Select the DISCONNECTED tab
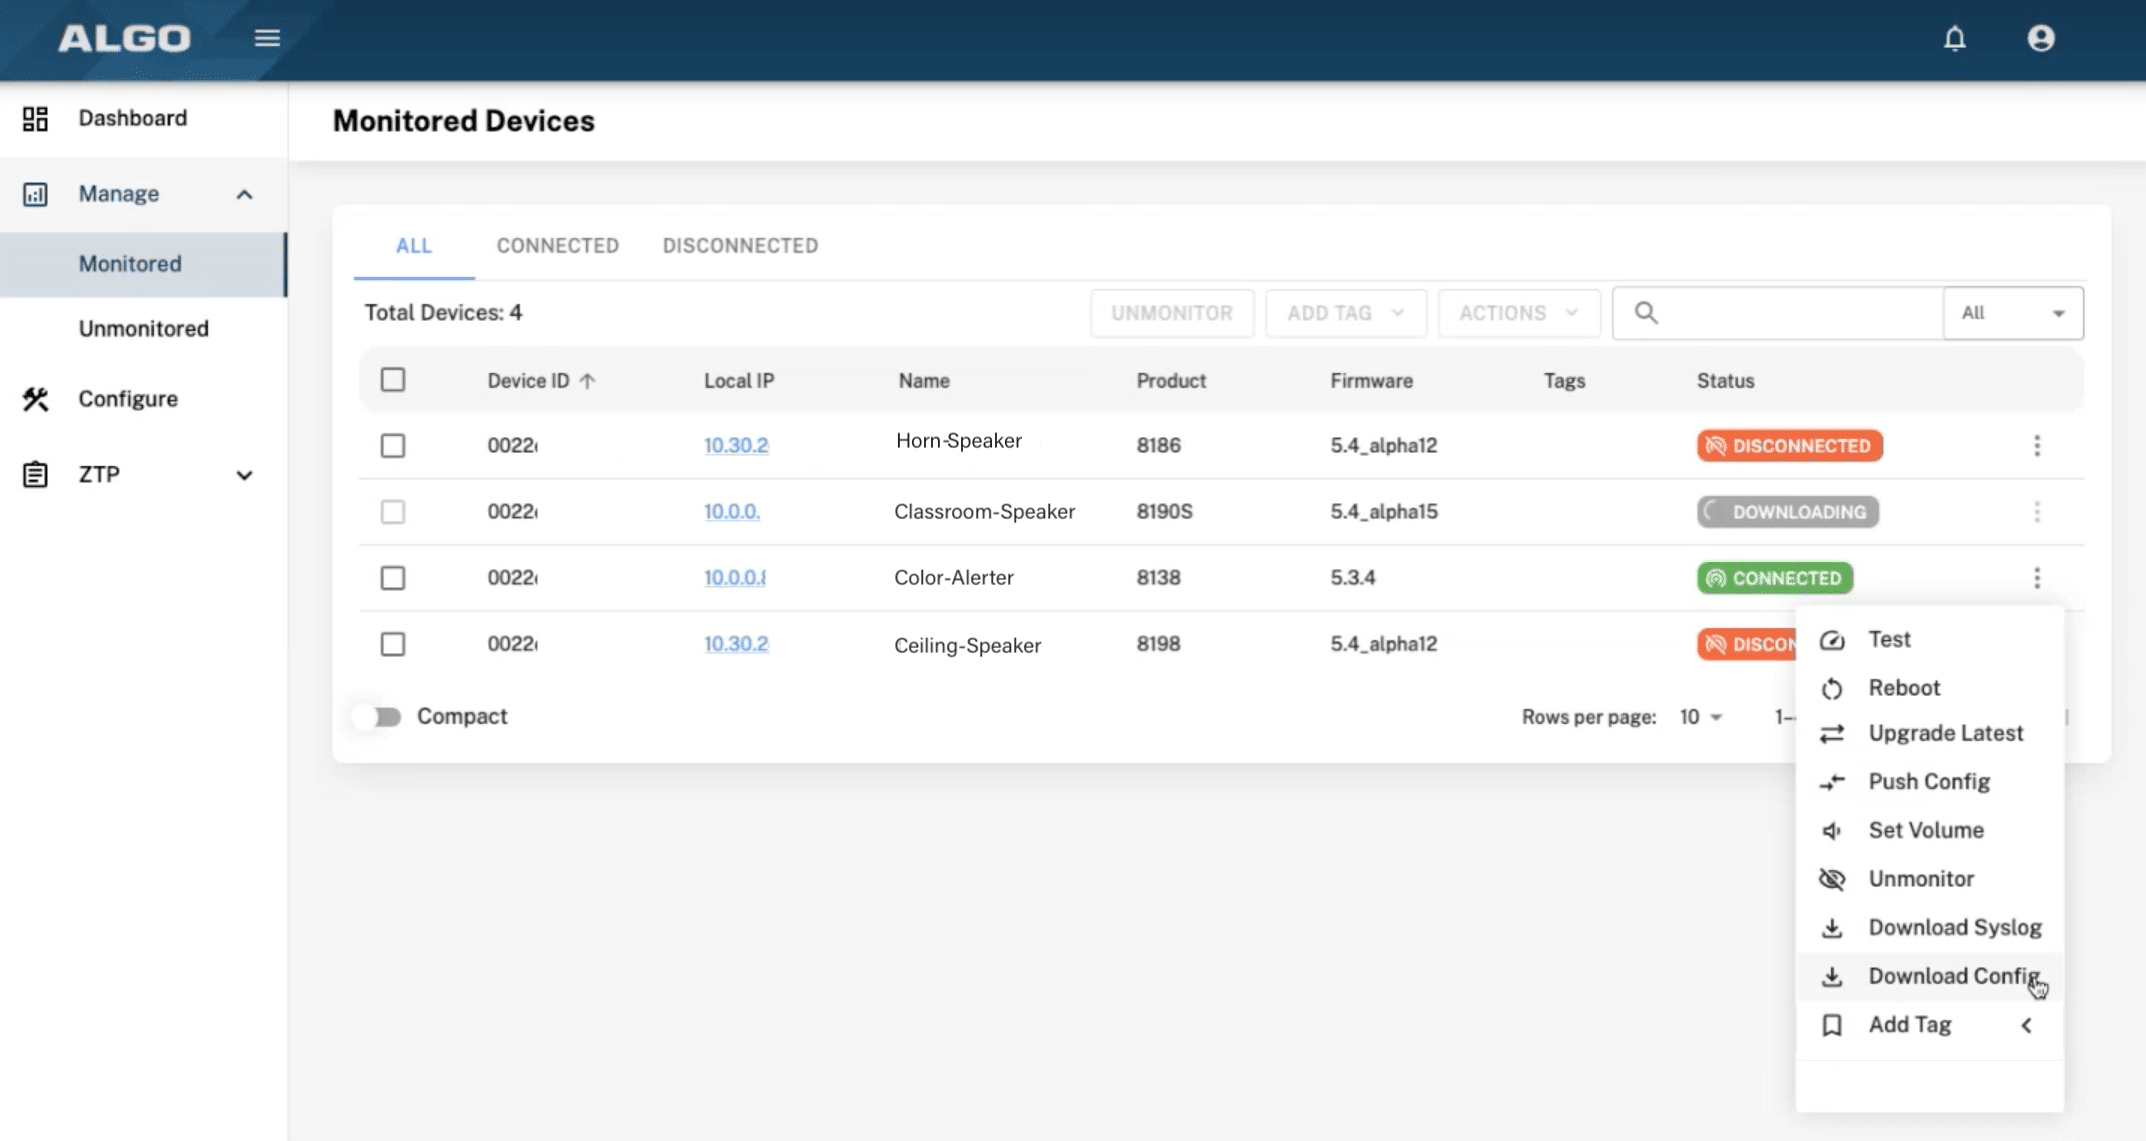 click(739, 246)
